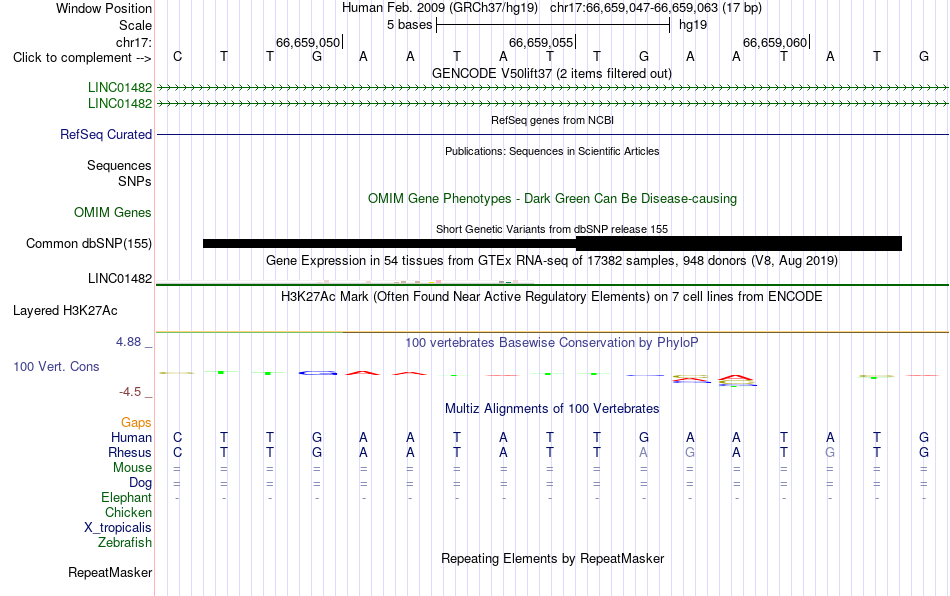
Task: Open the first LINC01482 GENCODE transcript label
Action: tap(120, 88)
